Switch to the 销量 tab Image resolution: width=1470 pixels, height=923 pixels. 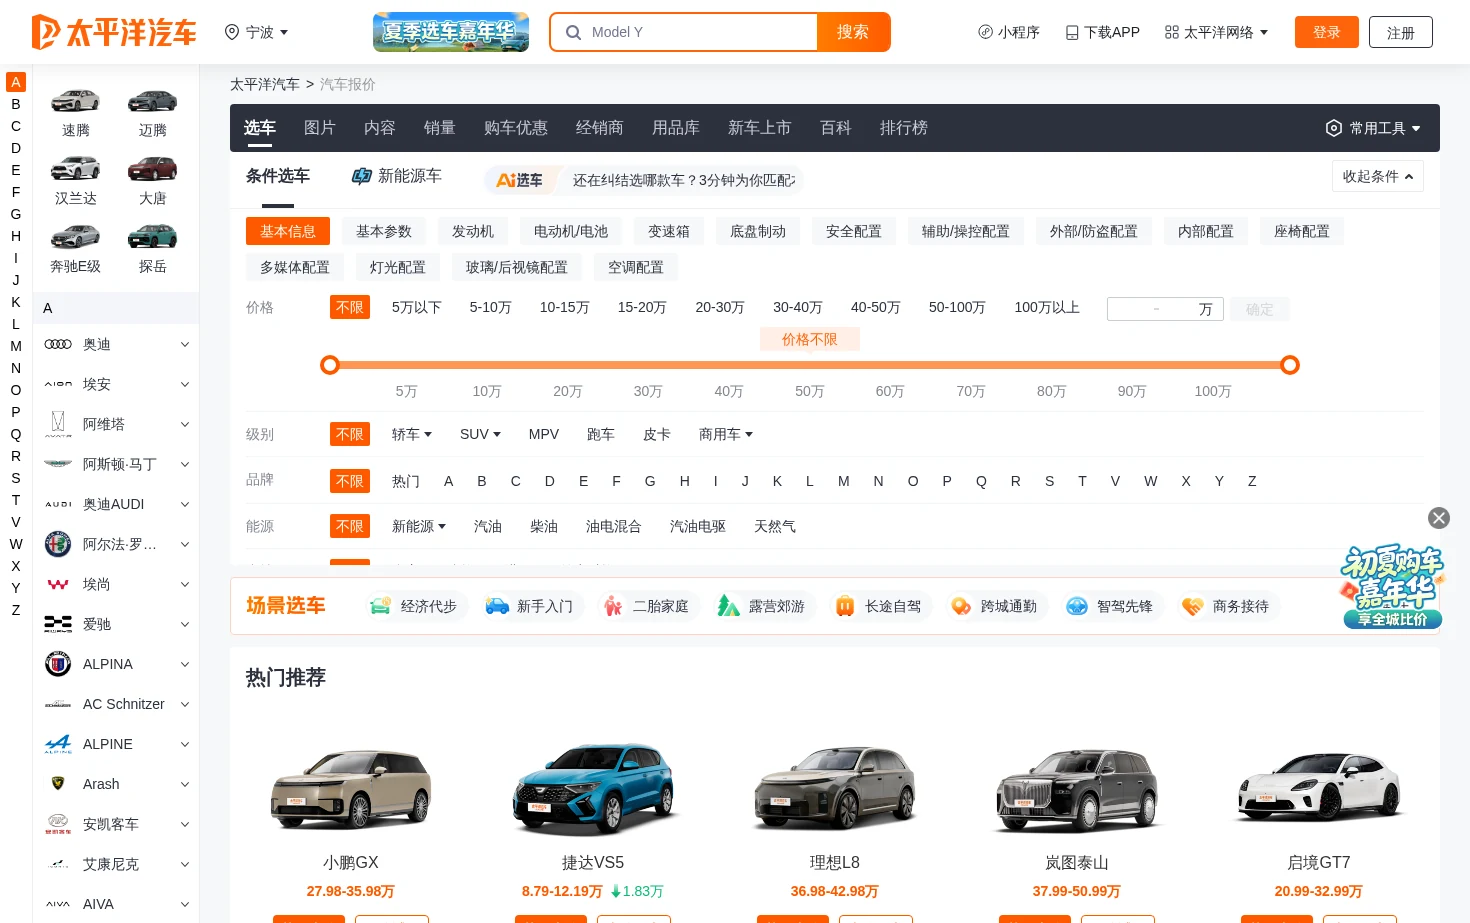439,128
